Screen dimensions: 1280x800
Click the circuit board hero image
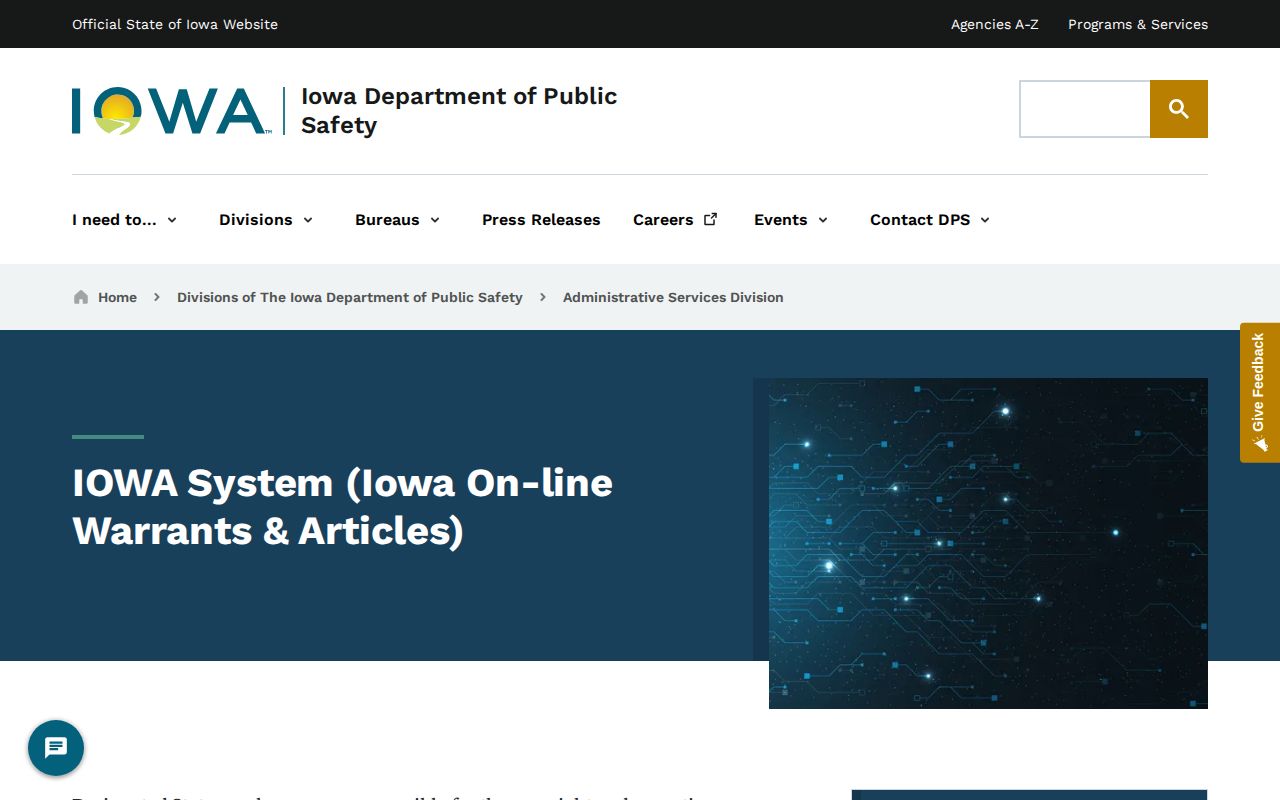pyautogui.click(x=988, y=543)
